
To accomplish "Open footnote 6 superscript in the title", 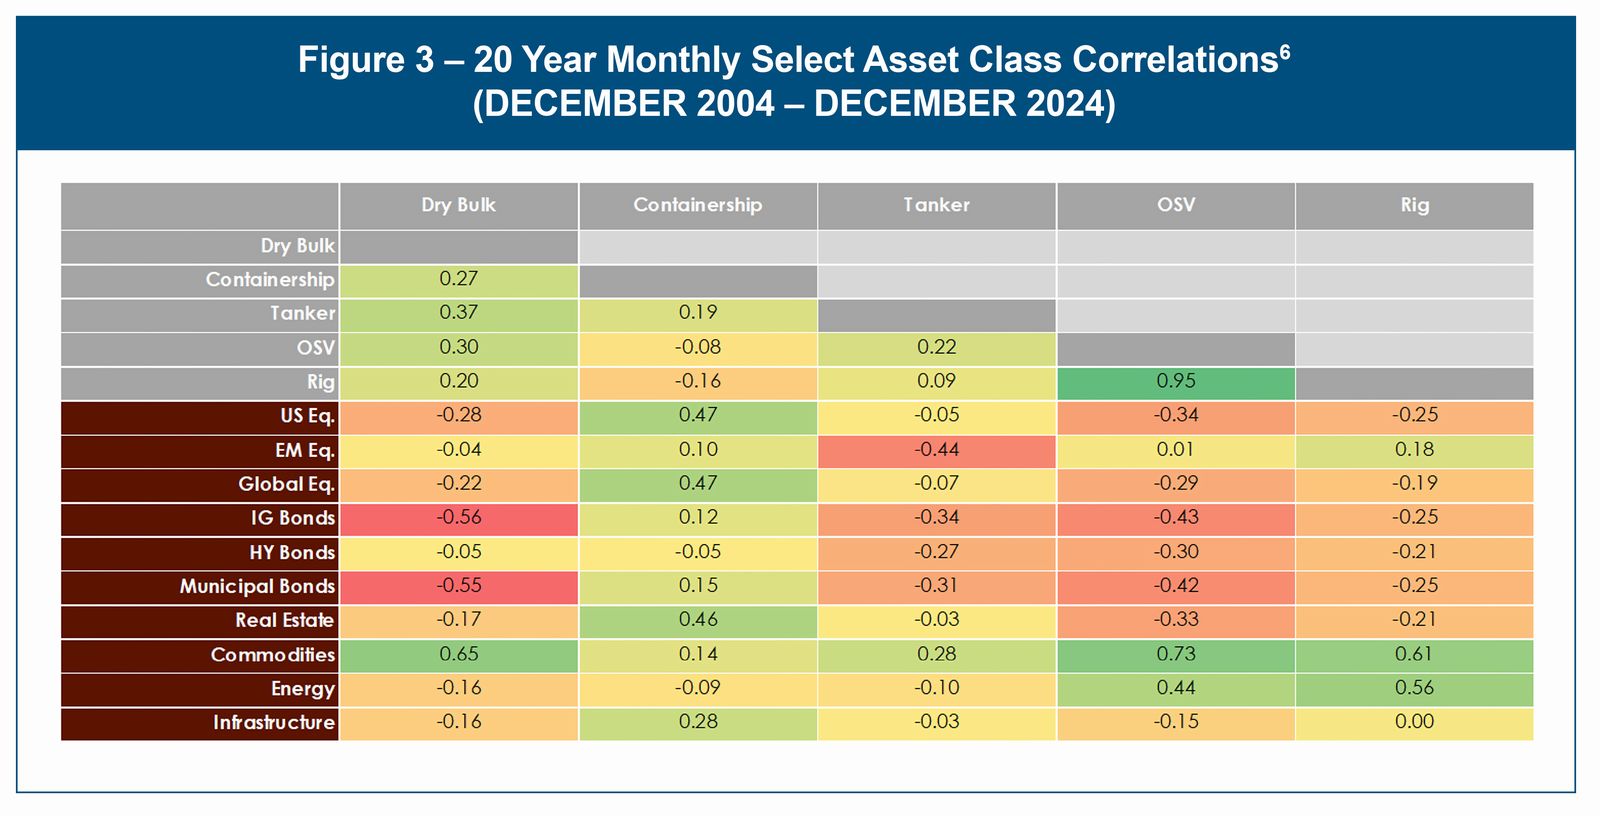I will click(1284, 49).
